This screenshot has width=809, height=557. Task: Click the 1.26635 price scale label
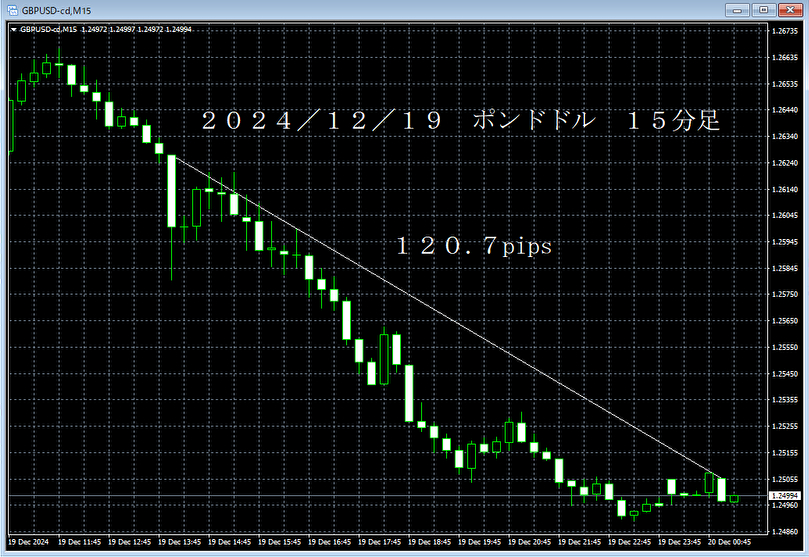[785, 57]
